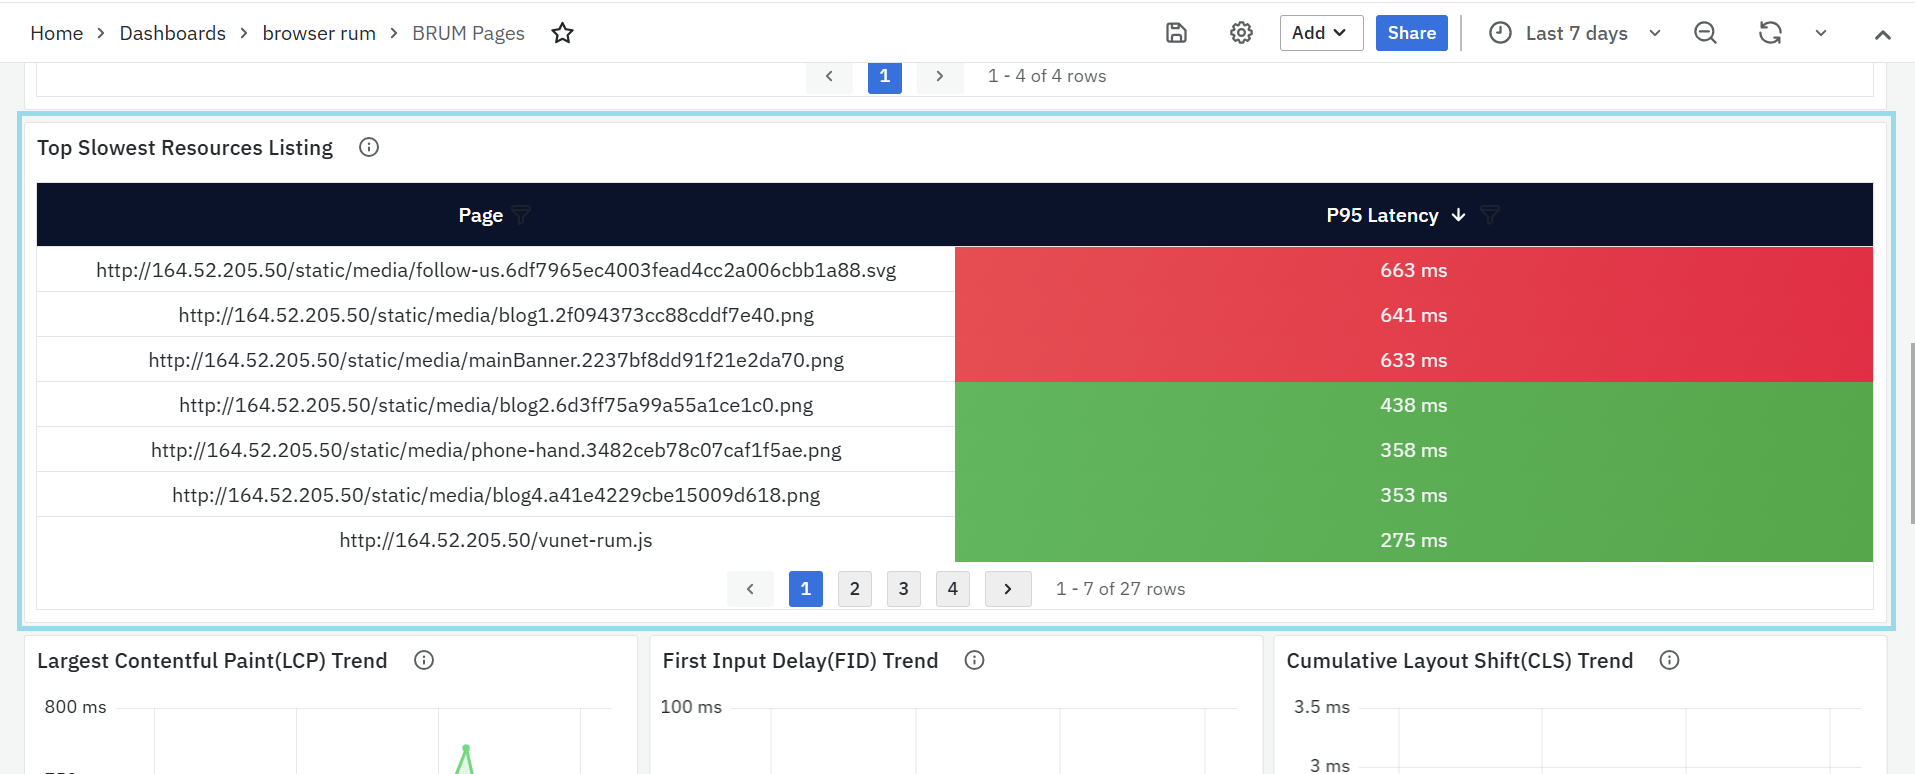Collapse the top bar with the up chevron
Screen dimensions: 1915x774
pyautogui.click(x=1882, y=34)
